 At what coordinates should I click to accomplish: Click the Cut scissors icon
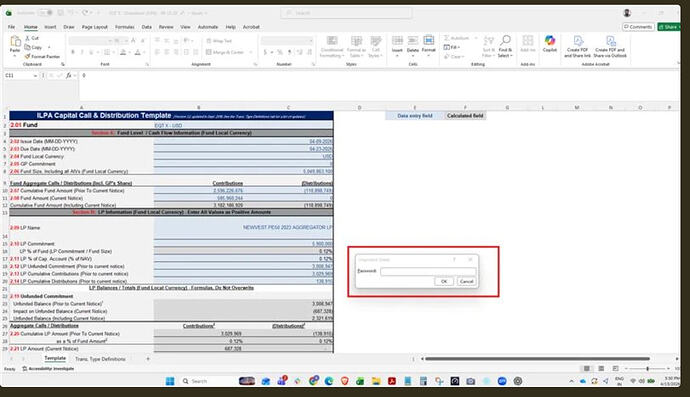(x=28, y=38)
